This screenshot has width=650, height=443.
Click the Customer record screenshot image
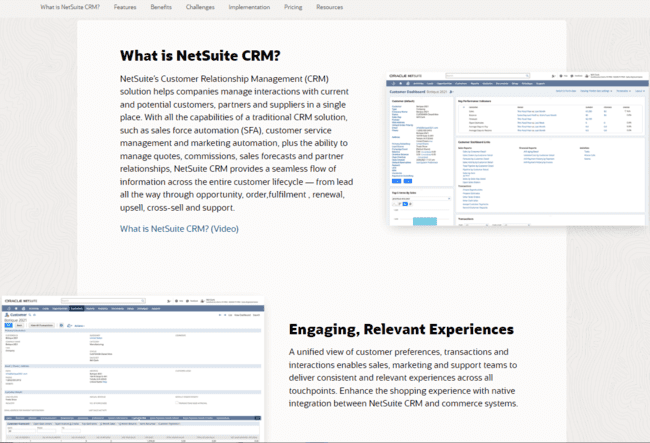click(x=133, y=369)
